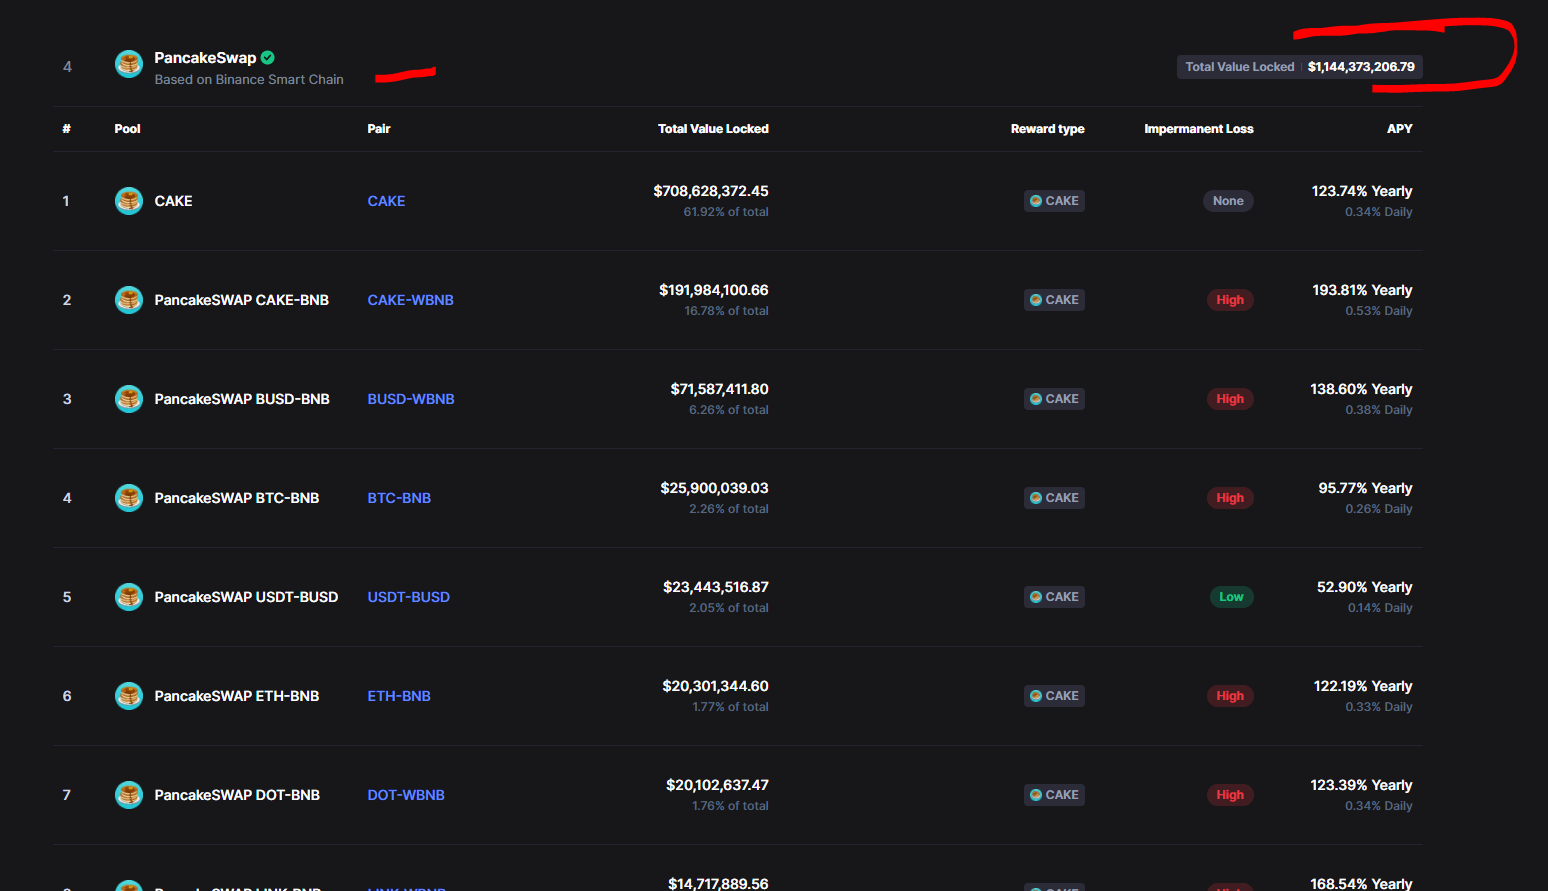The image size is (1548, 891).
Task: Click the CAKE reward badge in ETH-BNB row
Action: tap(1054, 696)
